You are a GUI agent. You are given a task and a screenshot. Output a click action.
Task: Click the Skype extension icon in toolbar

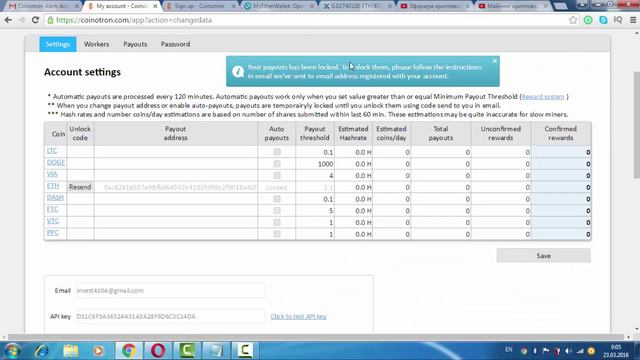click(603, 20)
